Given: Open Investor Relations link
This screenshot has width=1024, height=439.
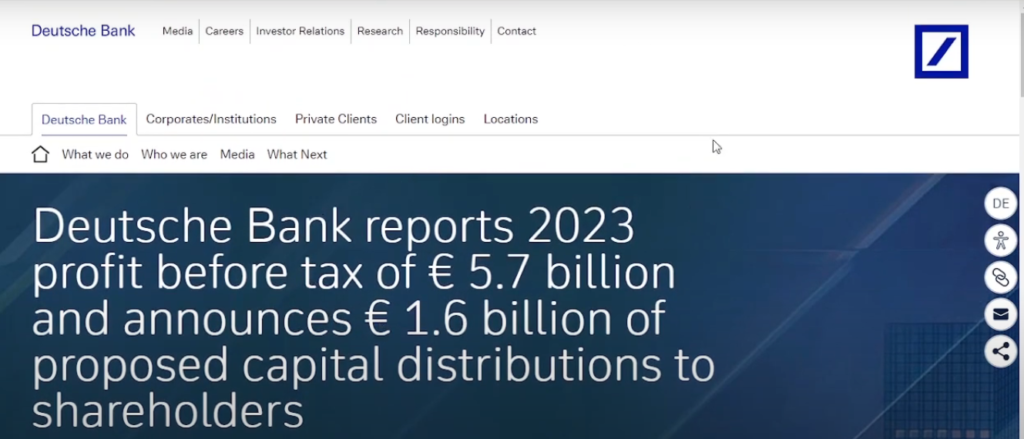Looking at the screenshot, I should pos(300,31).
